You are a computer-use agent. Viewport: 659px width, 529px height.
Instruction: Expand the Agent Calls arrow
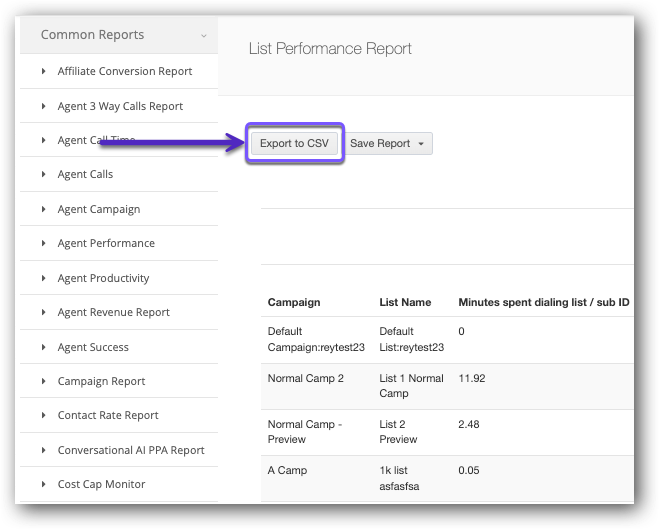point(43,174)
